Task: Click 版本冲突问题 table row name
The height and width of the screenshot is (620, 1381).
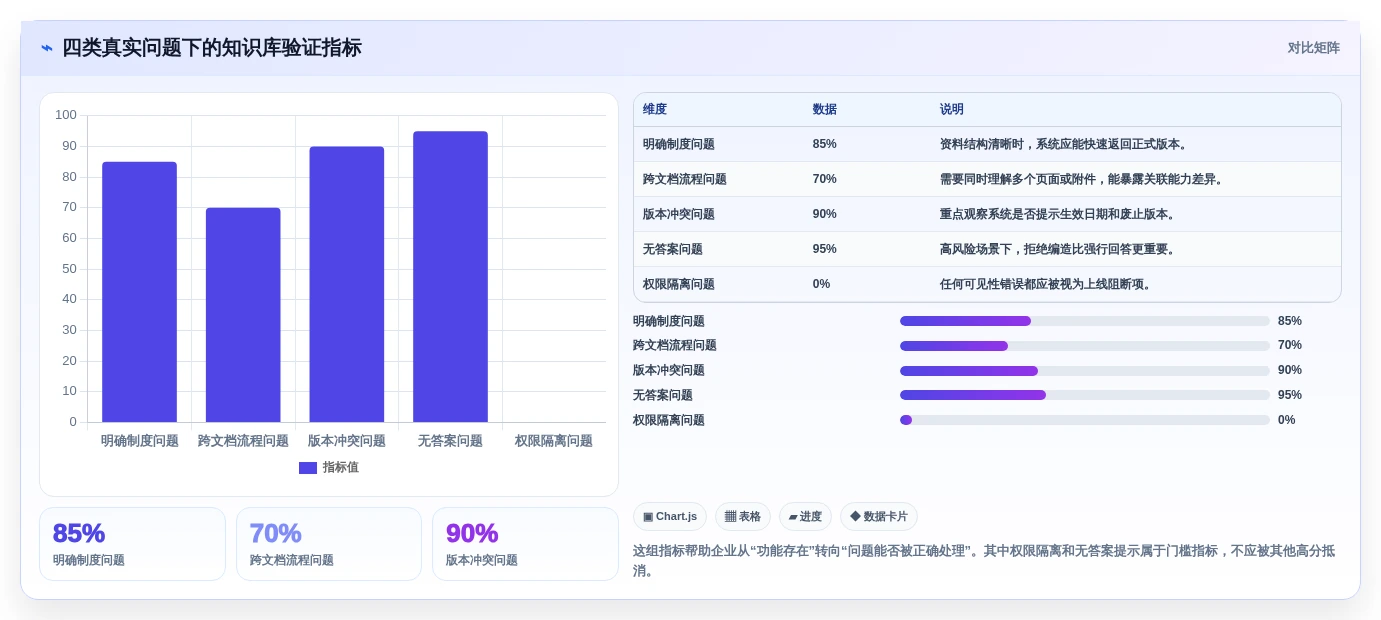Action: (x=679, y=214)
